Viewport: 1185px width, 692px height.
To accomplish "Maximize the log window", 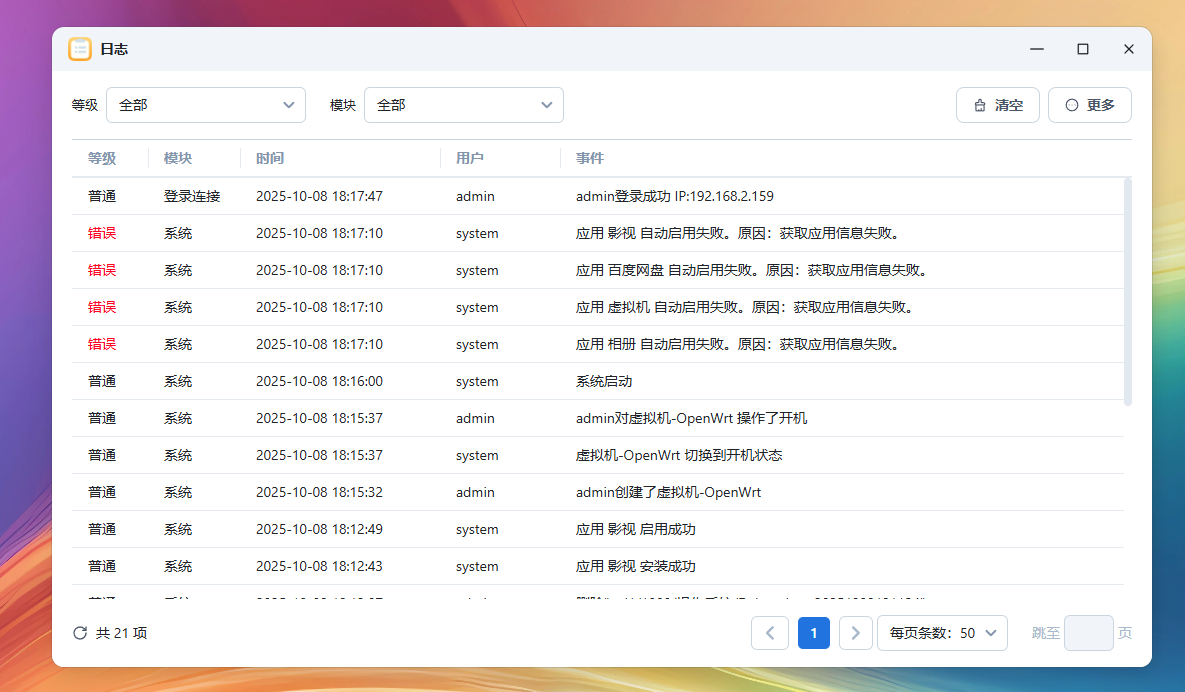I will click(x=1082, y=49).
